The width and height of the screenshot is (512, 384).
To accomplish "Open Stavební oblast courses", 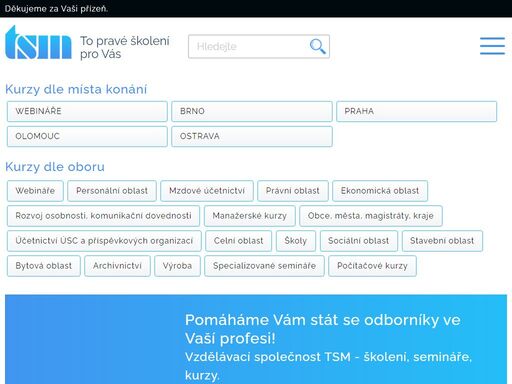I will [442, 241].
